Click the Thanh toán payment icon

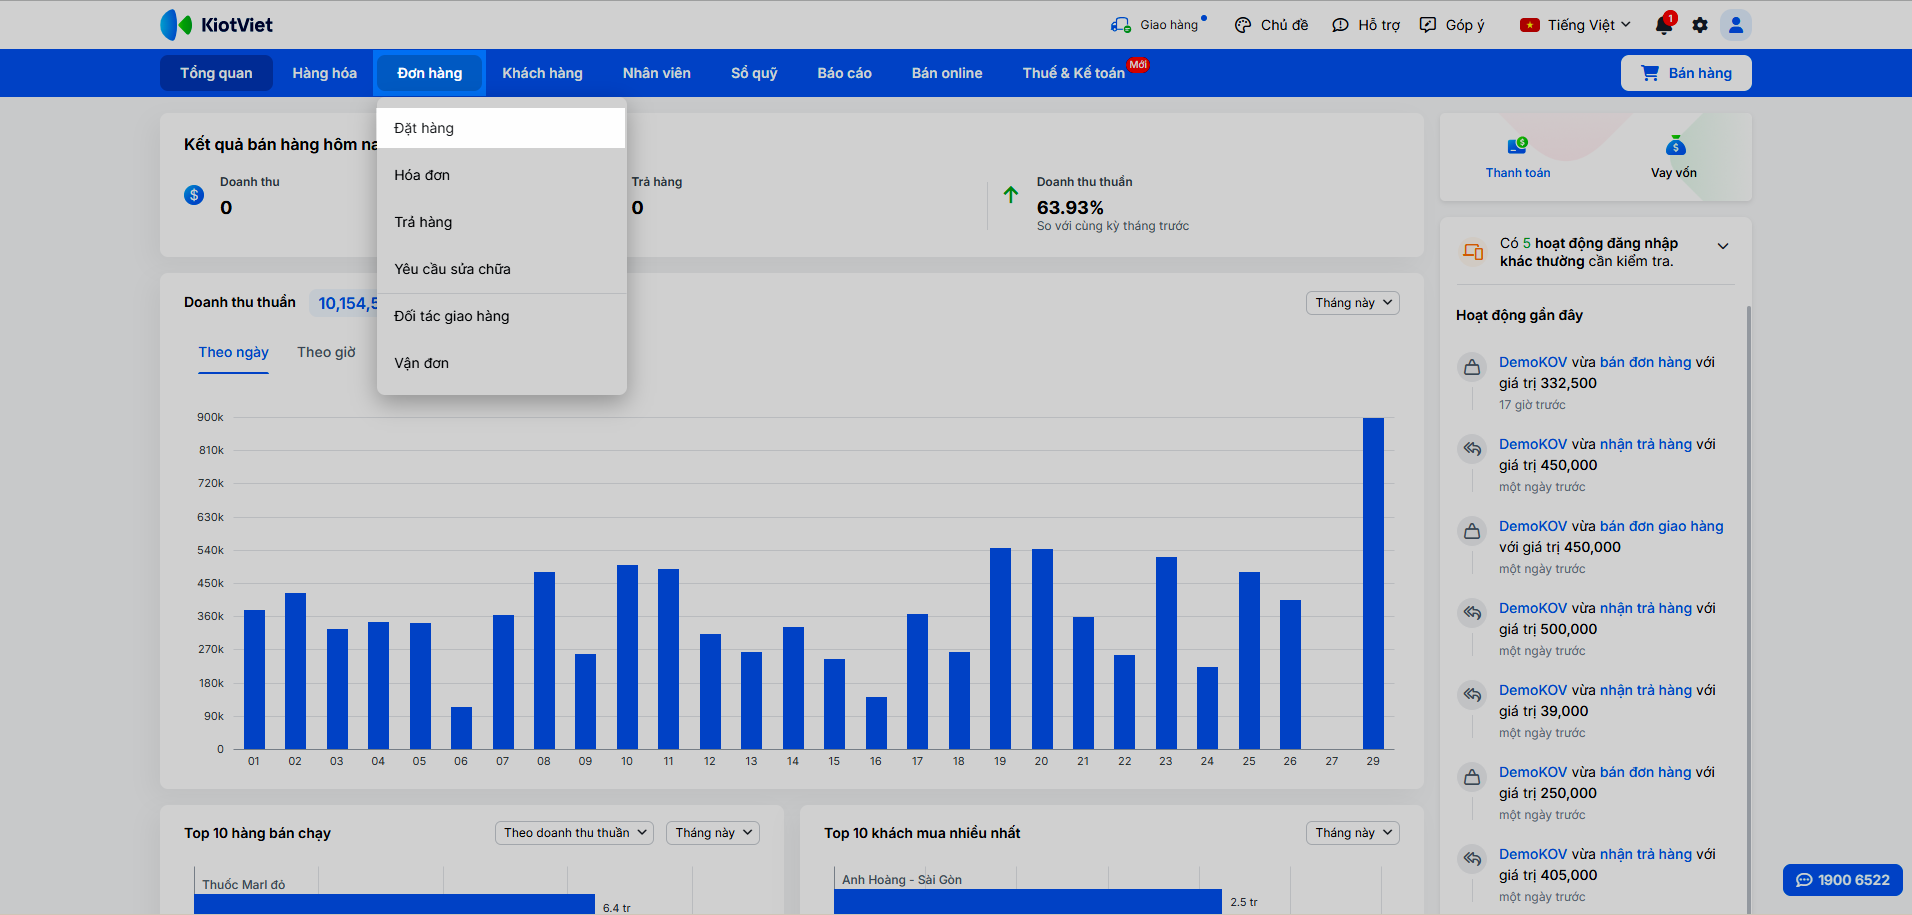pyautogui.click(x=1517, y=147)
